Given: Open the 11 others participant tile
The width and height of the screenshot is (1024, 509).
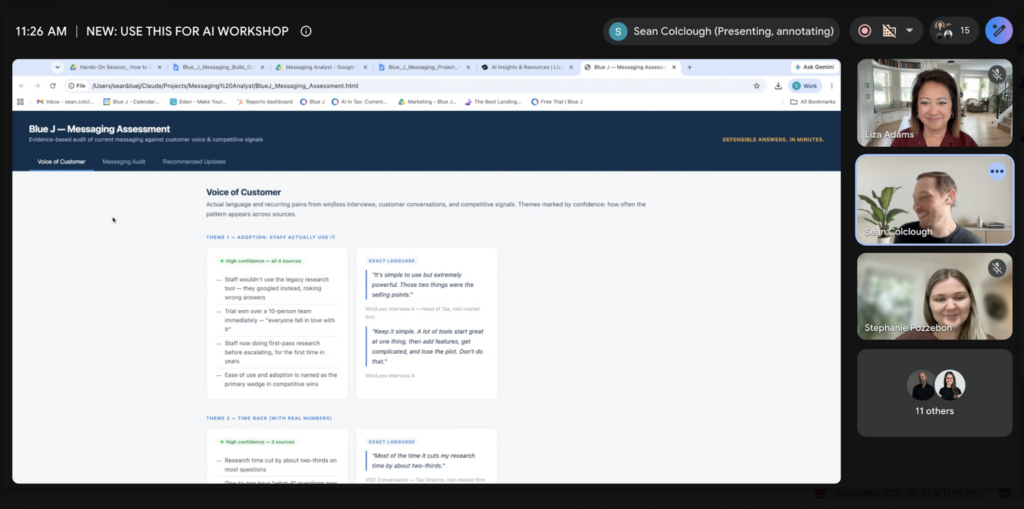Looking at the screenshot, I should pos(935,393).
